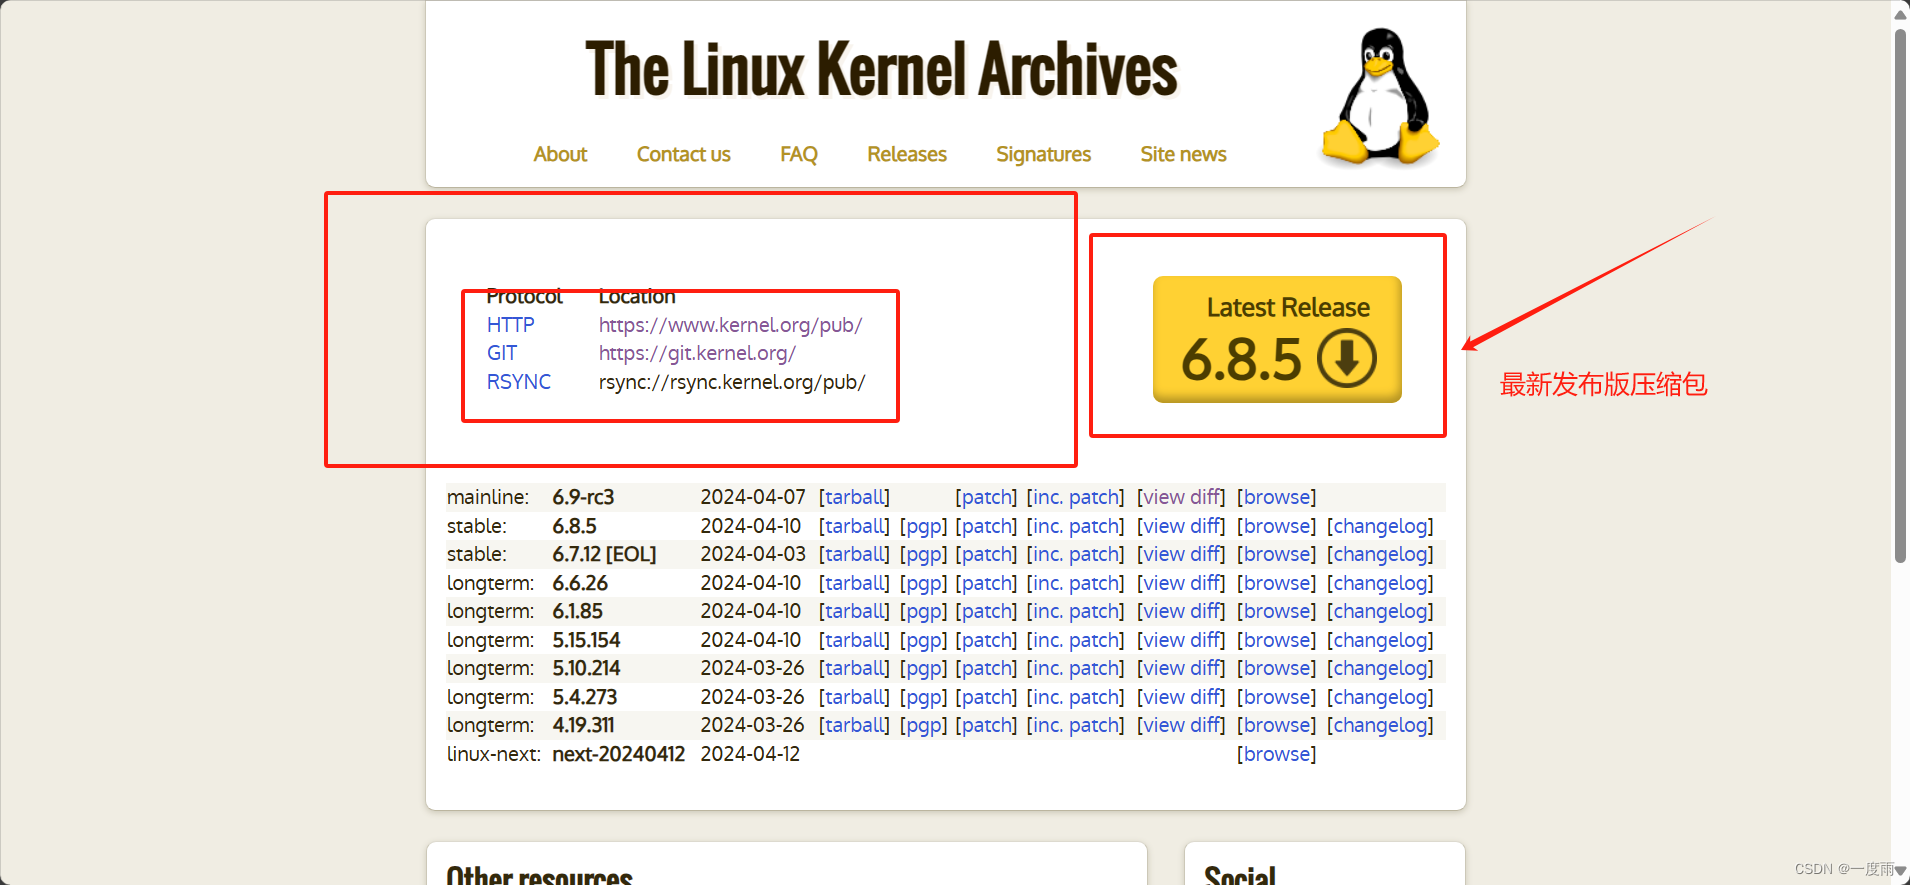This screenshot has height=885, width=1910.
Task: Click the Tux penguin logo
Action: click(x=1381, y=95)
